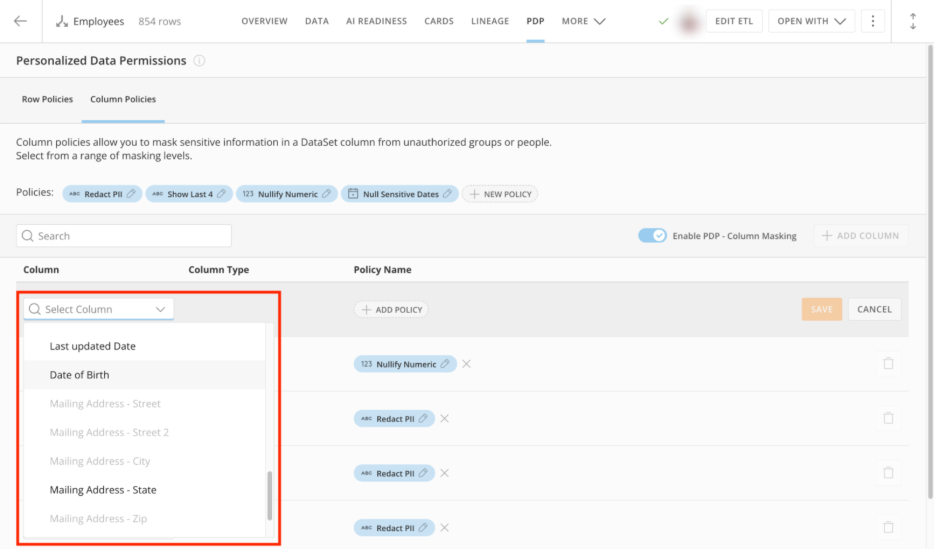Click the DataFlow icon beside Employees
Screen dimensions: 936x549
[61, 21]
